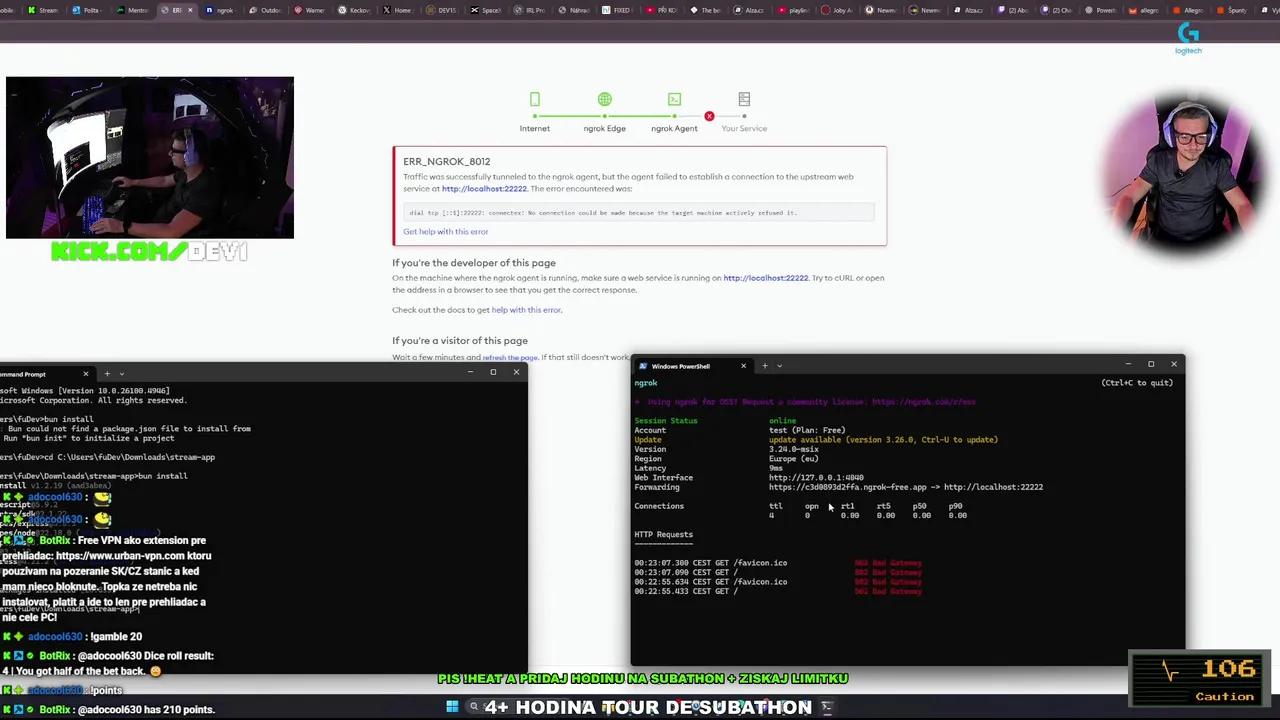Click the terminal icon on the taskbar
Viewport: 1280px width, 720px height.
(826, 707)
